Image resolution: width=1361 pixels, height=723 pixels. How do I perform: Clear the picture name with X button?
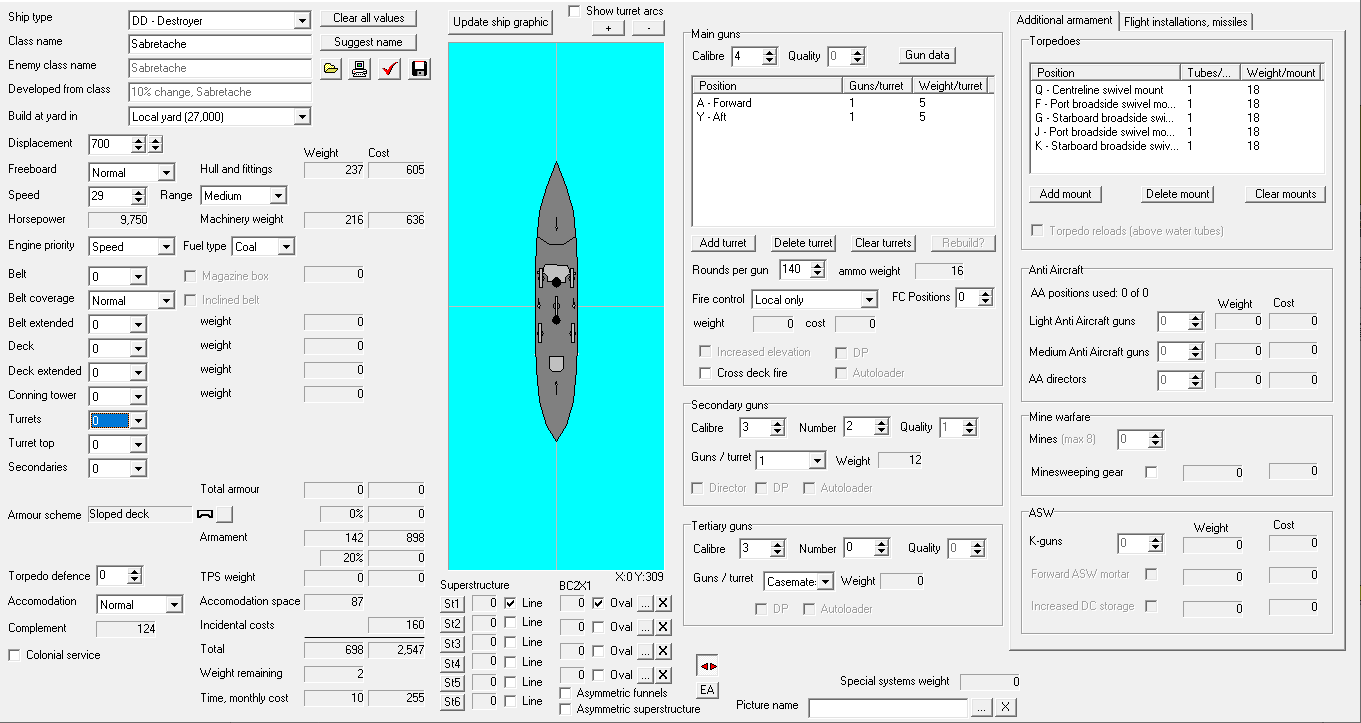pyautogui.click(x=1006, y=707)
